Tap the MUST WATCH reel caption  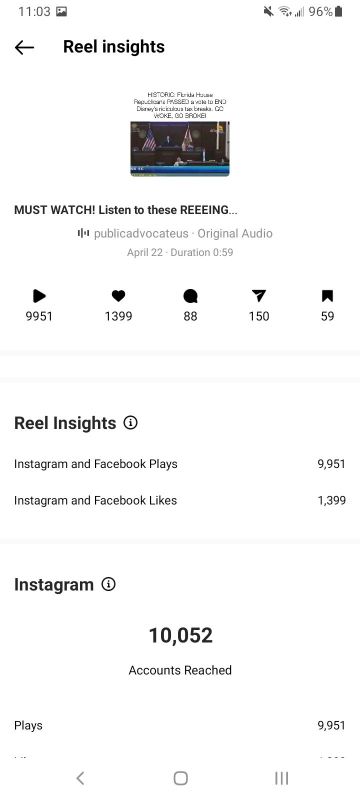125,210
